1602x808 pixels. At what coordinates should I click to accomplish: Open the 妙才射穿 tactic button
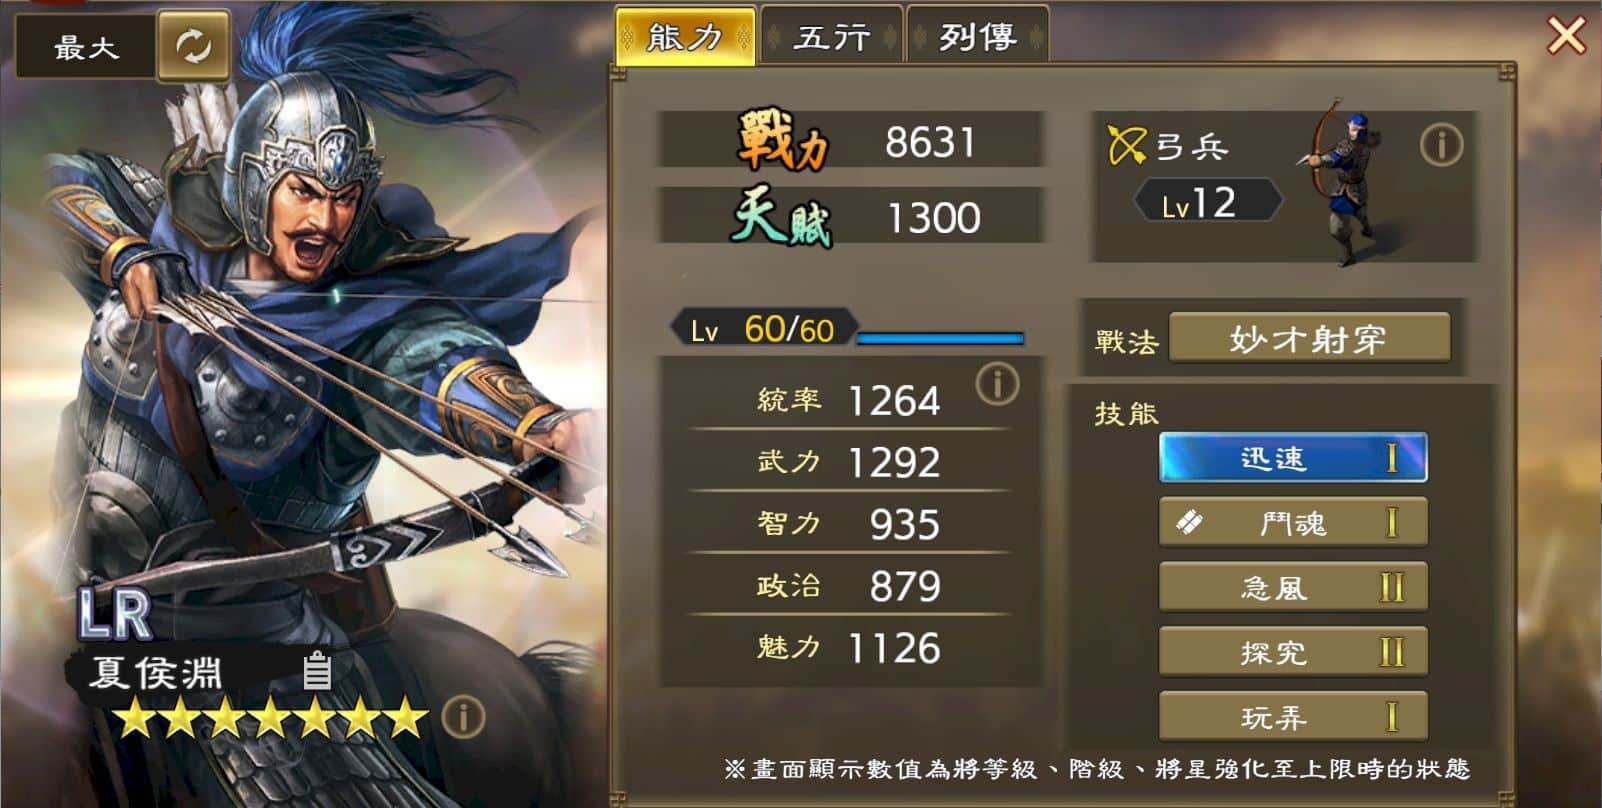[x=1309, y=338]
